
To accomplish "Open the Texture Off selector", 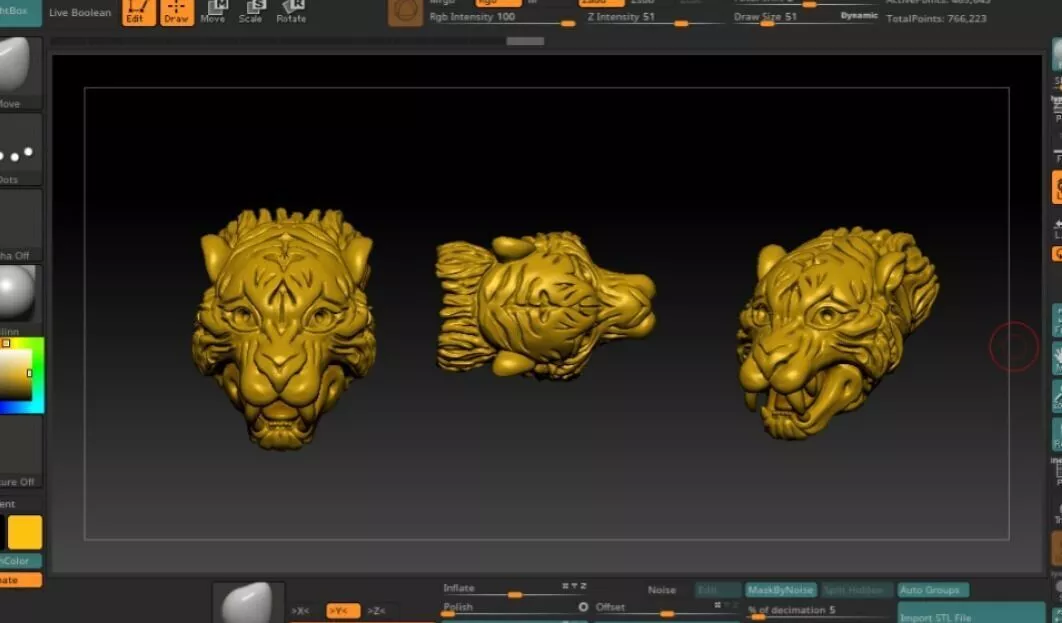I will (20, 451).
